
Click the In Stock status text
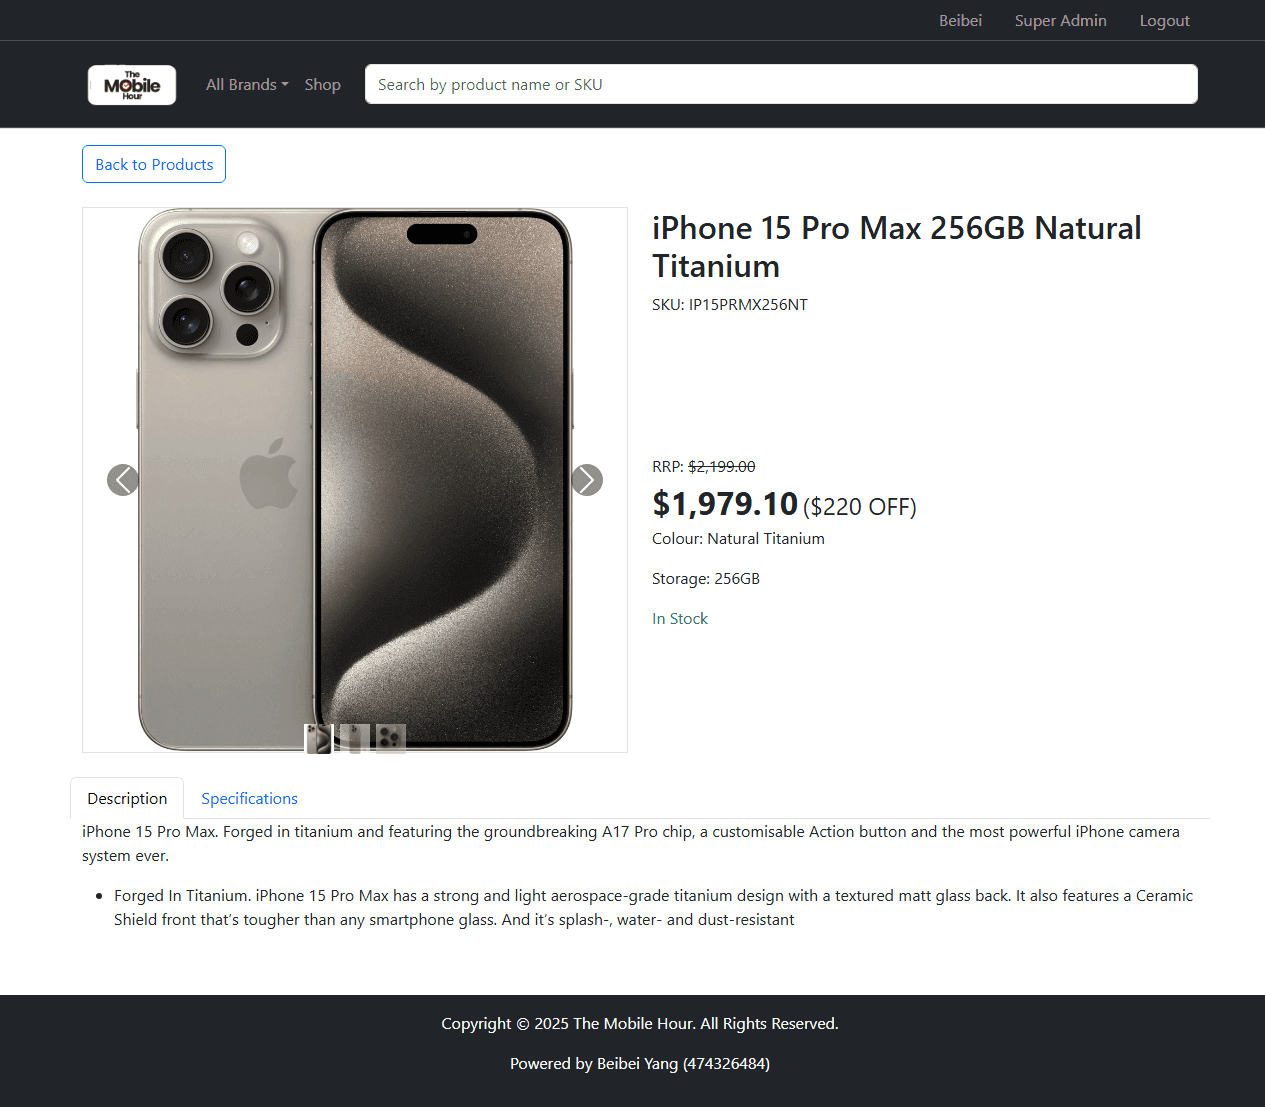click(x=680, y=619)
